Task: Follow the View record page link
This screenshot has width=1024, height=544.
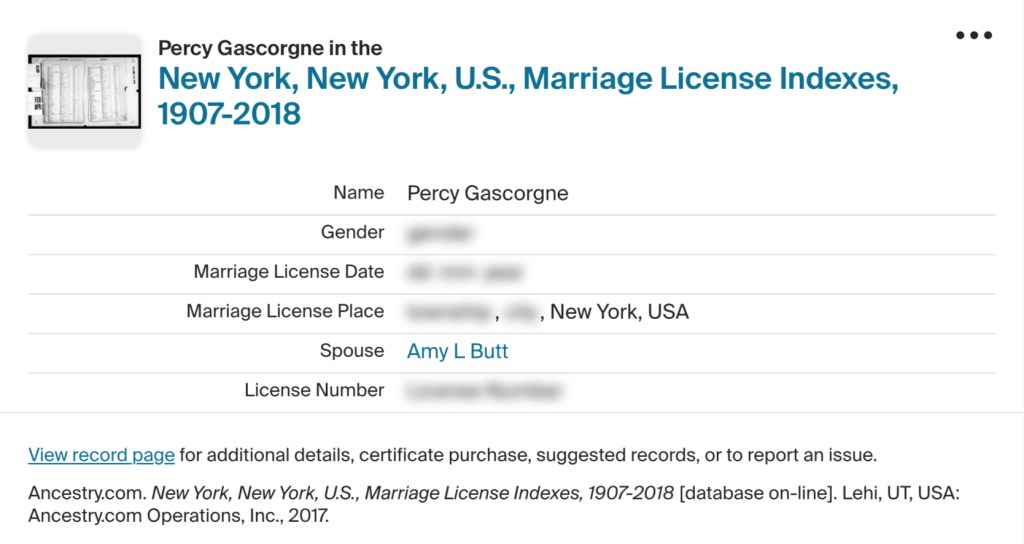Action: [101, 455]
